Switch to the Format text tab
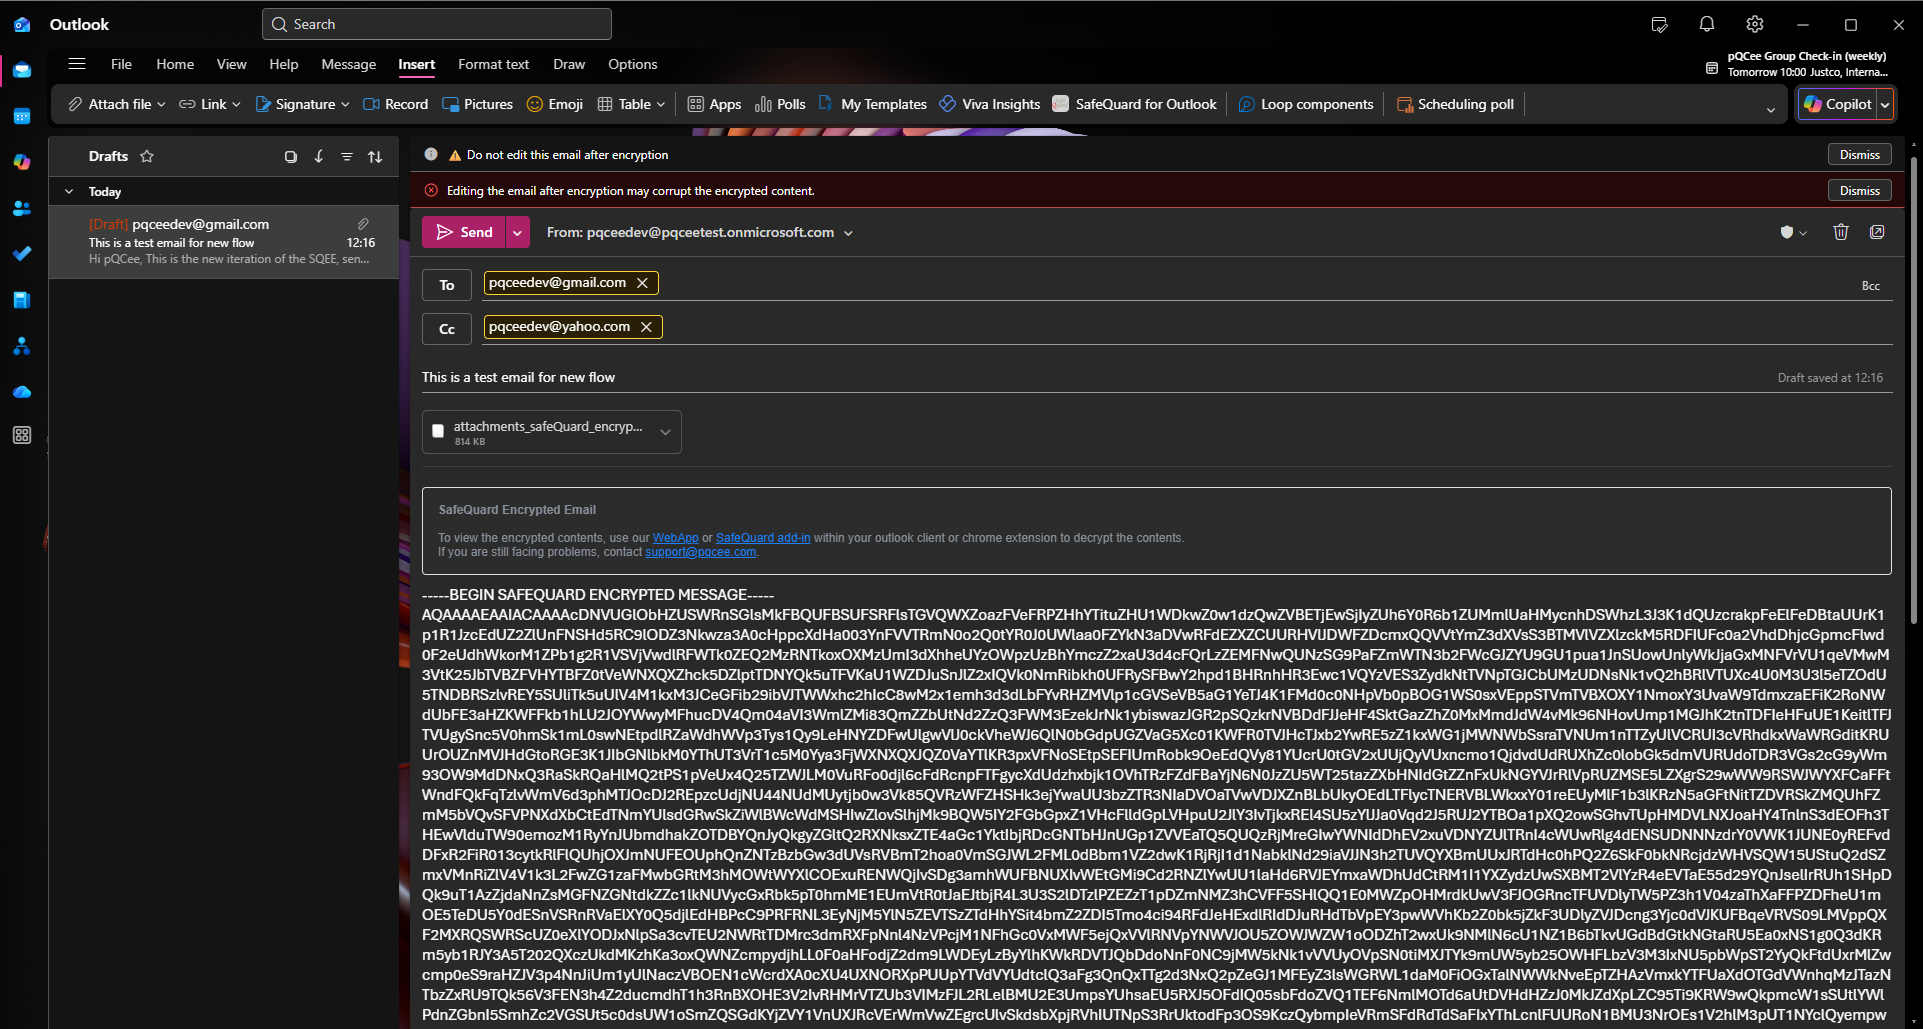 pos(493,64)
